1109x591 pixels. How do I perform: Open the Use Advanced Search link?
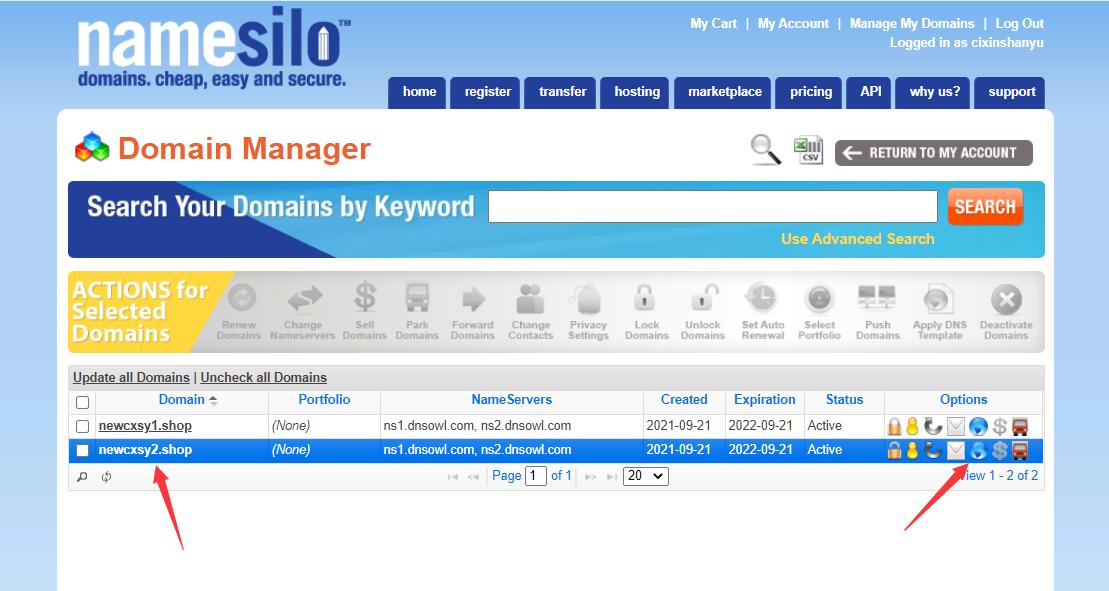[857, 239]
